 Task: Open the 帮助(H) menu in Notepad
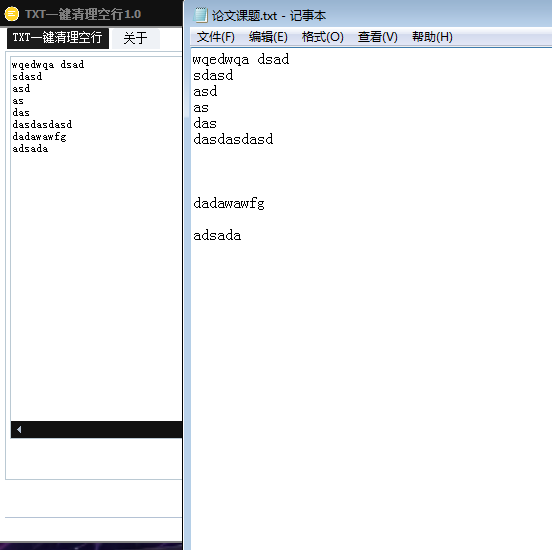pyautogui.click(x=432, y=37)
